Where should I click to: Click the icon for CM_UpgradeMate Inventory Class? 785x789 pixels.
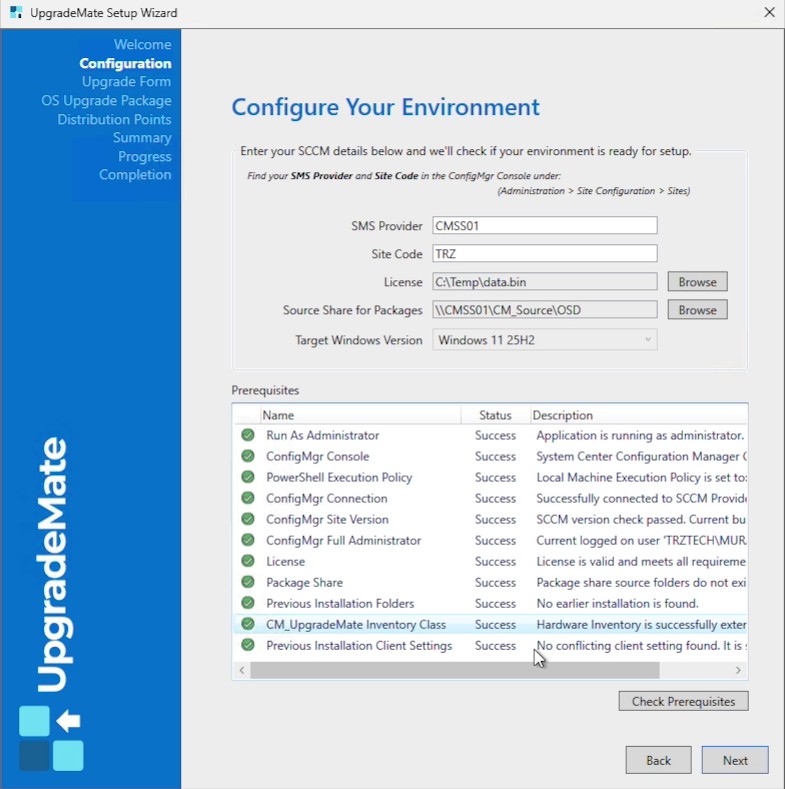(x=248, y=624)
